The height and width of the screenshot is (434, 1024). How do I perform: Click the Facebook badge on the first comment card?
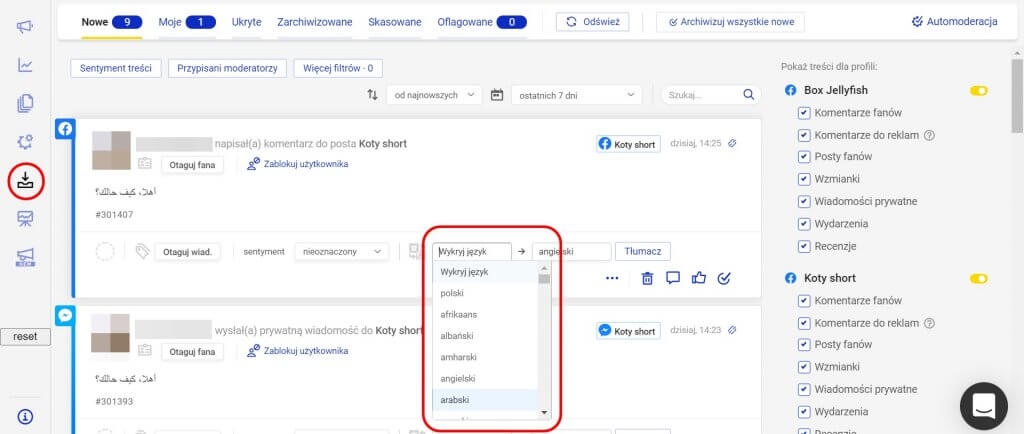(x=65, y=129)
